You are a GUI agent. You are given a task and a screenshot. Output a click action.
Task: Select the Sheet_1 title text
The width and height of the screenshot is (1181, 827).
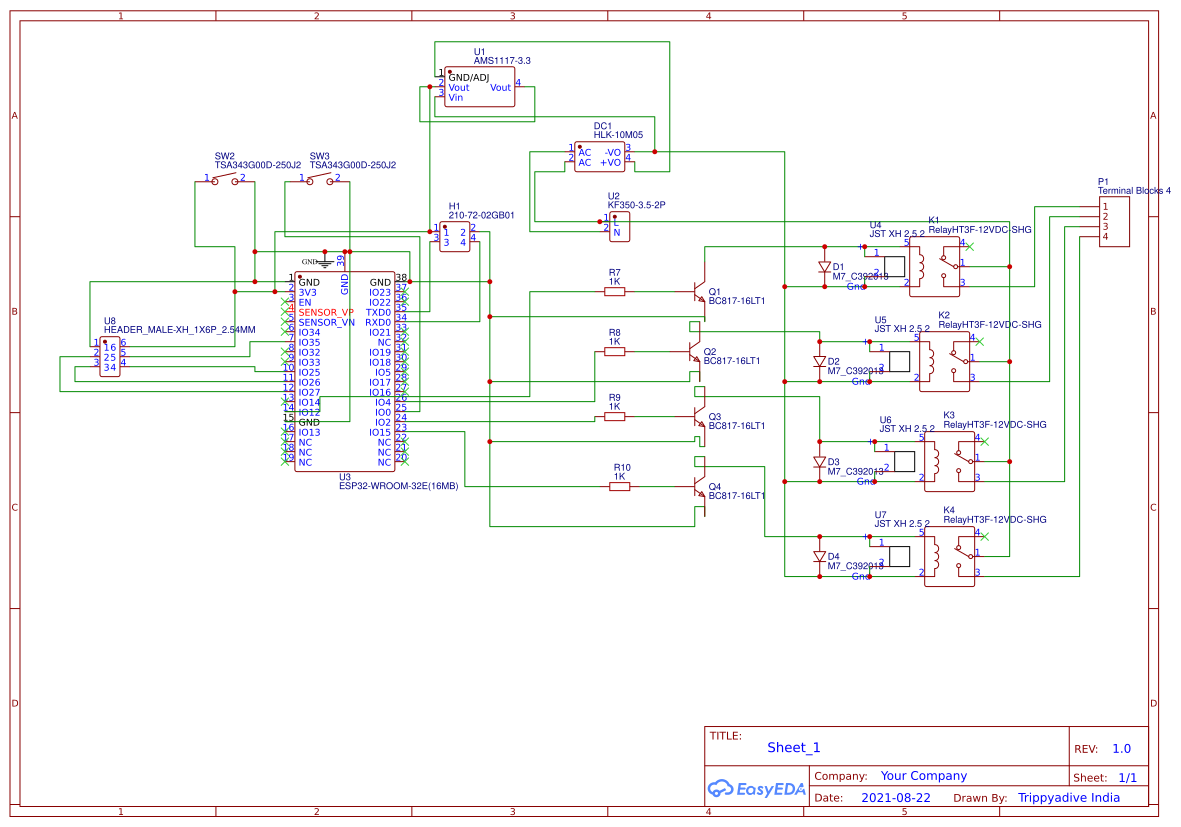[793, 747]
